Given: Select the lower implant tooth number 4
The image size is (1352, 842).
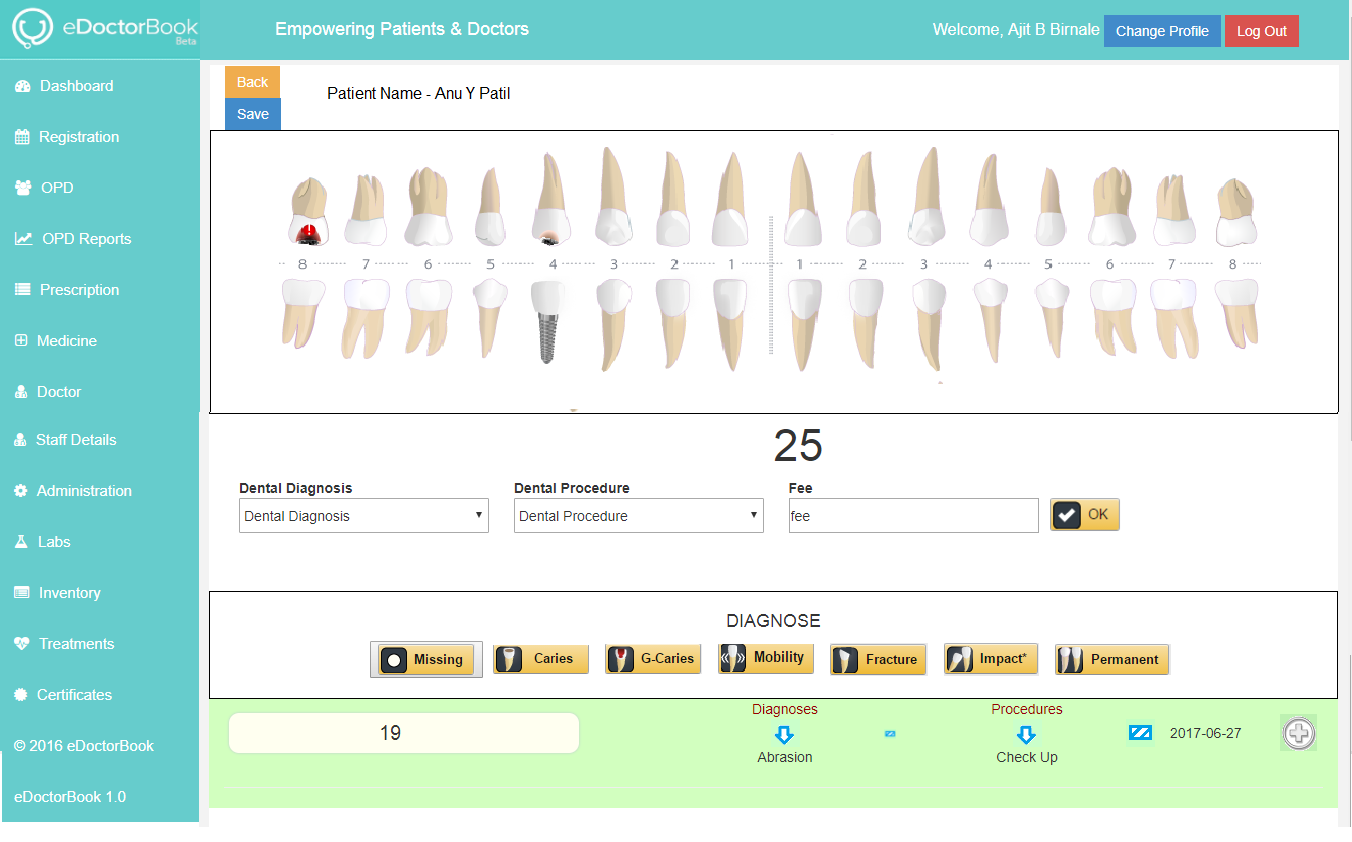Looking at the screenshot, I should pos(546,322).
